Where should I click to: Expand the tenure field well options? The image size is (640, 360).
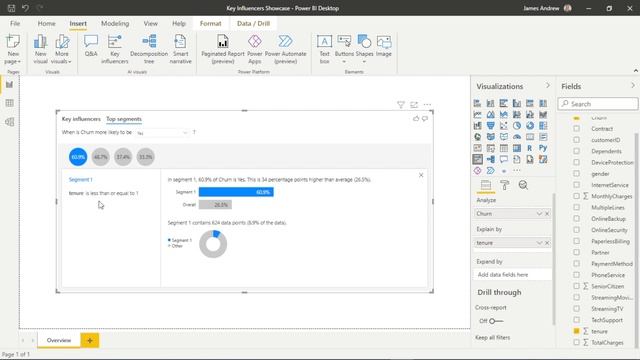point(539,243)
